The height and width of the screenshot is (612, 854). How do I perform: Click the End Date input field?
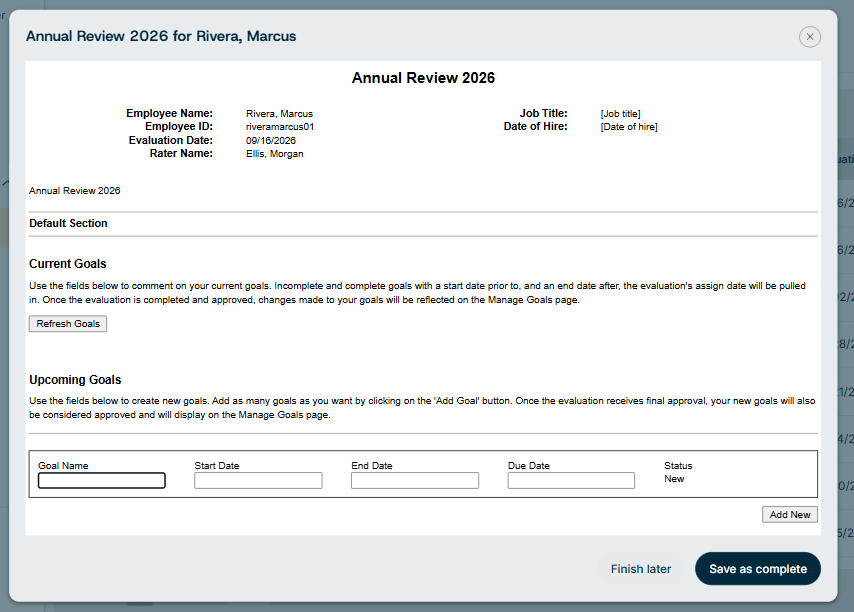tap(415, 480)
